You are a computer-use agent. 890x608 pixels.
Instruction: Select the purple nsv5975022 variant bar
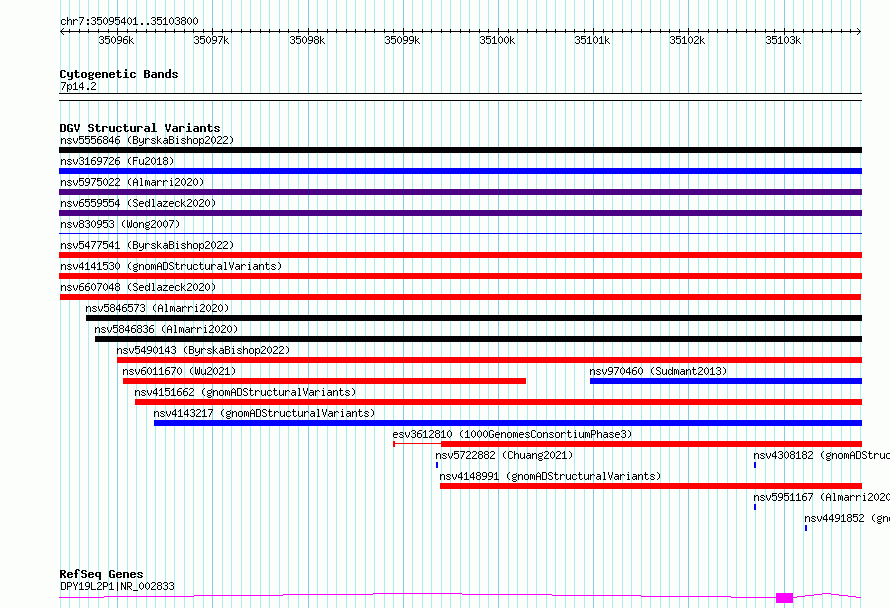(x=460, y=192)
